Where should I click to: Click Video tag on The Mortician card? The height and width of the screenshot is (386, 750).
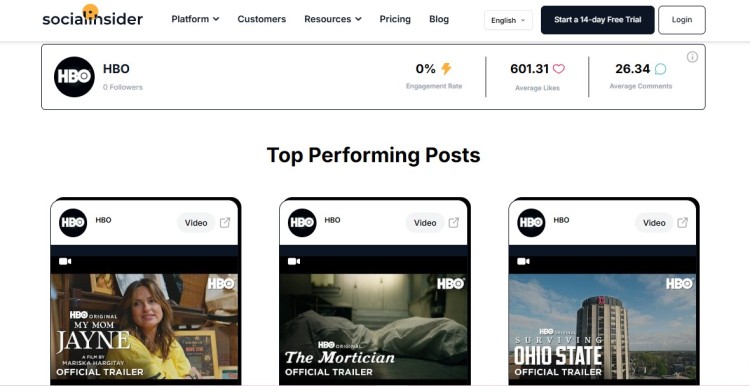point(425,223)
